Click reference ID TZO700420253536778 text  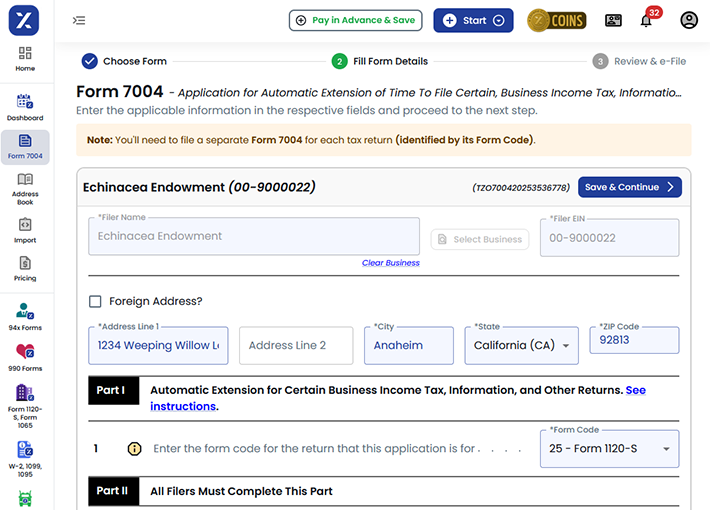click(x=521, y=188)
